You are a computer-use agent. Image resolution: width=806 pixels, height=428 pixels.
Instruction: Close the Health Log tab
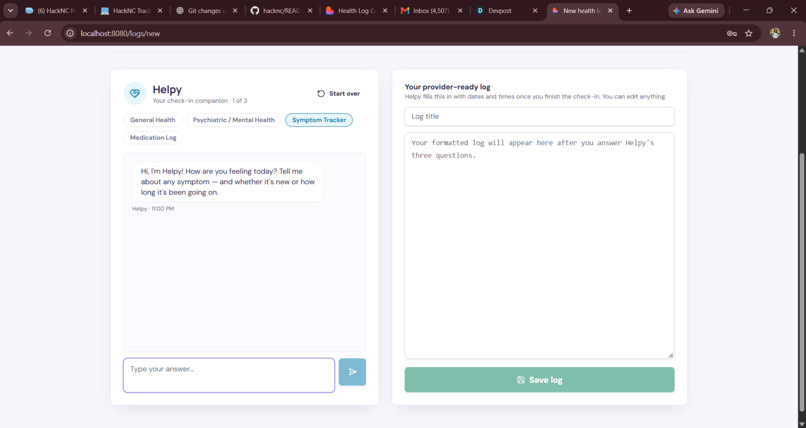click(385, 10)
